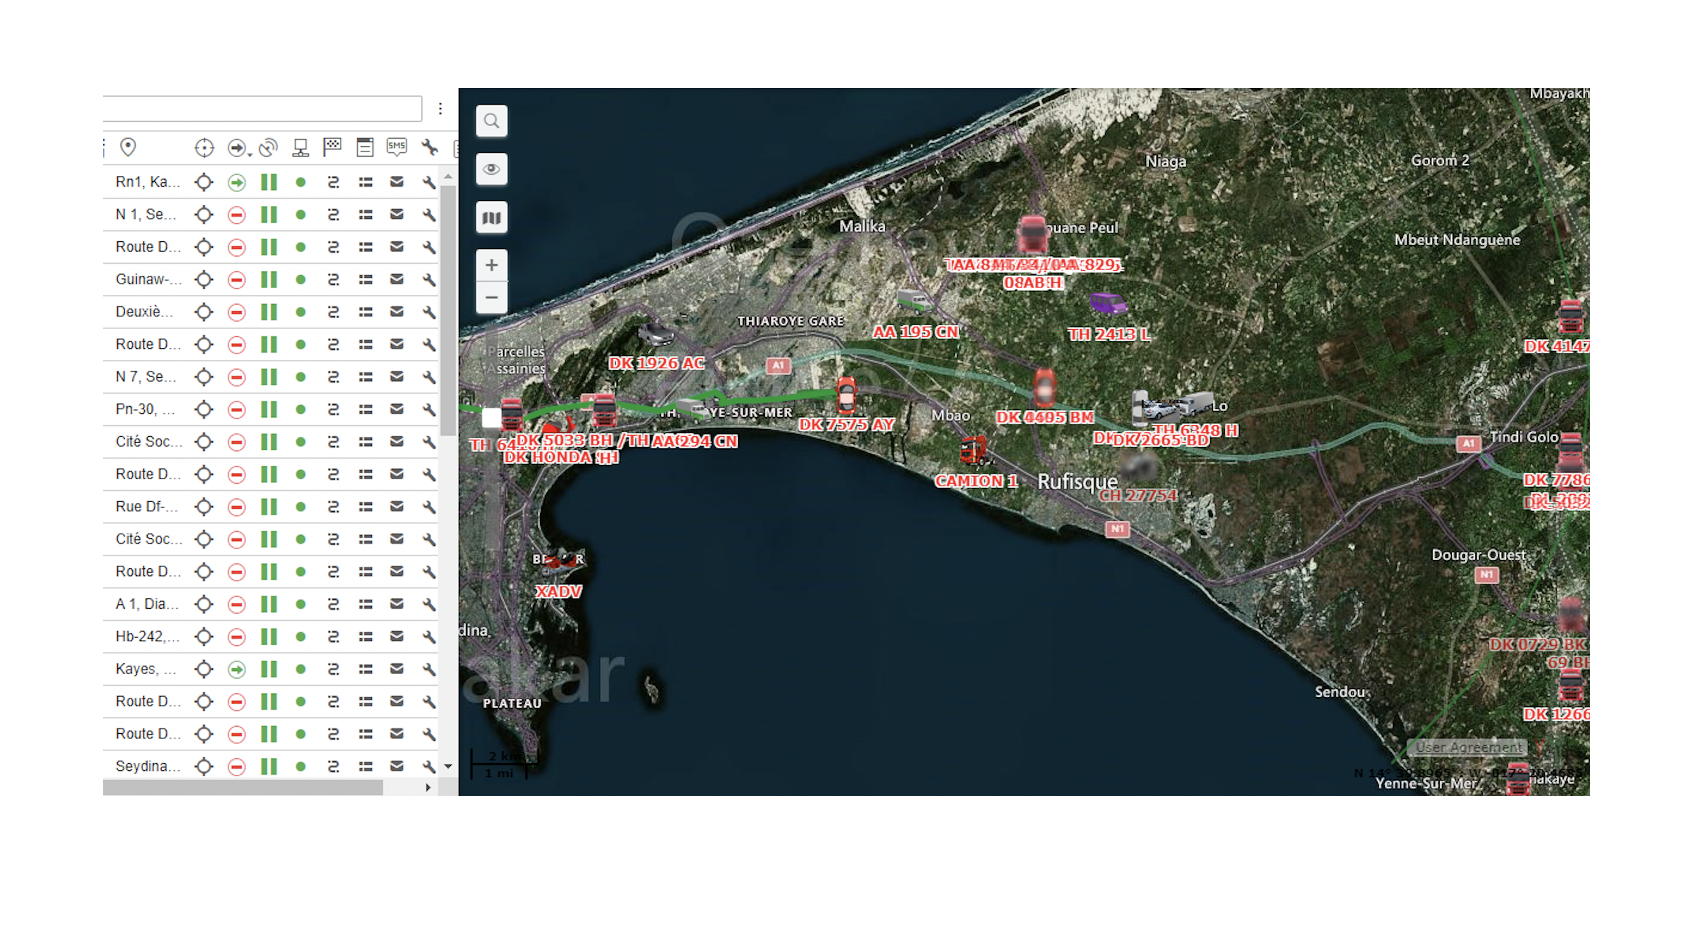The width and height of the screenshot is (1692, 928).
Task: Select the N 1, Se... unit name
Action: [146, 214]
